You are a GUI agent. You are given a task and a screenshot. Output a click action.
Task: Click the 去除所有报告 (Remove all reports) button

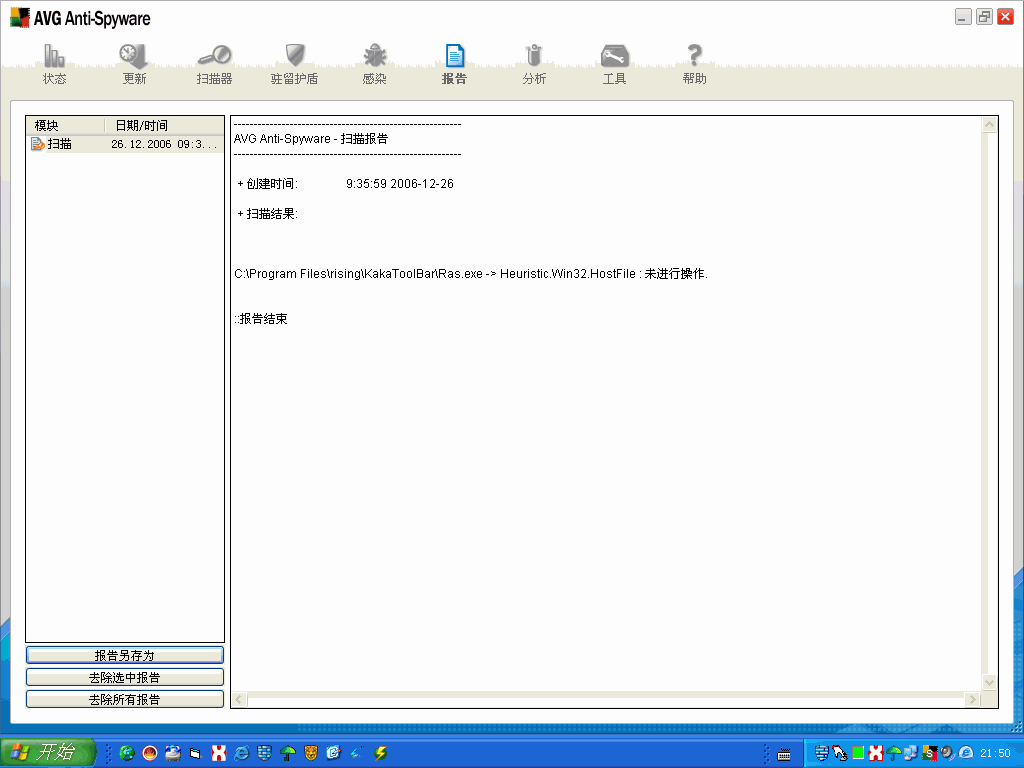125,699
